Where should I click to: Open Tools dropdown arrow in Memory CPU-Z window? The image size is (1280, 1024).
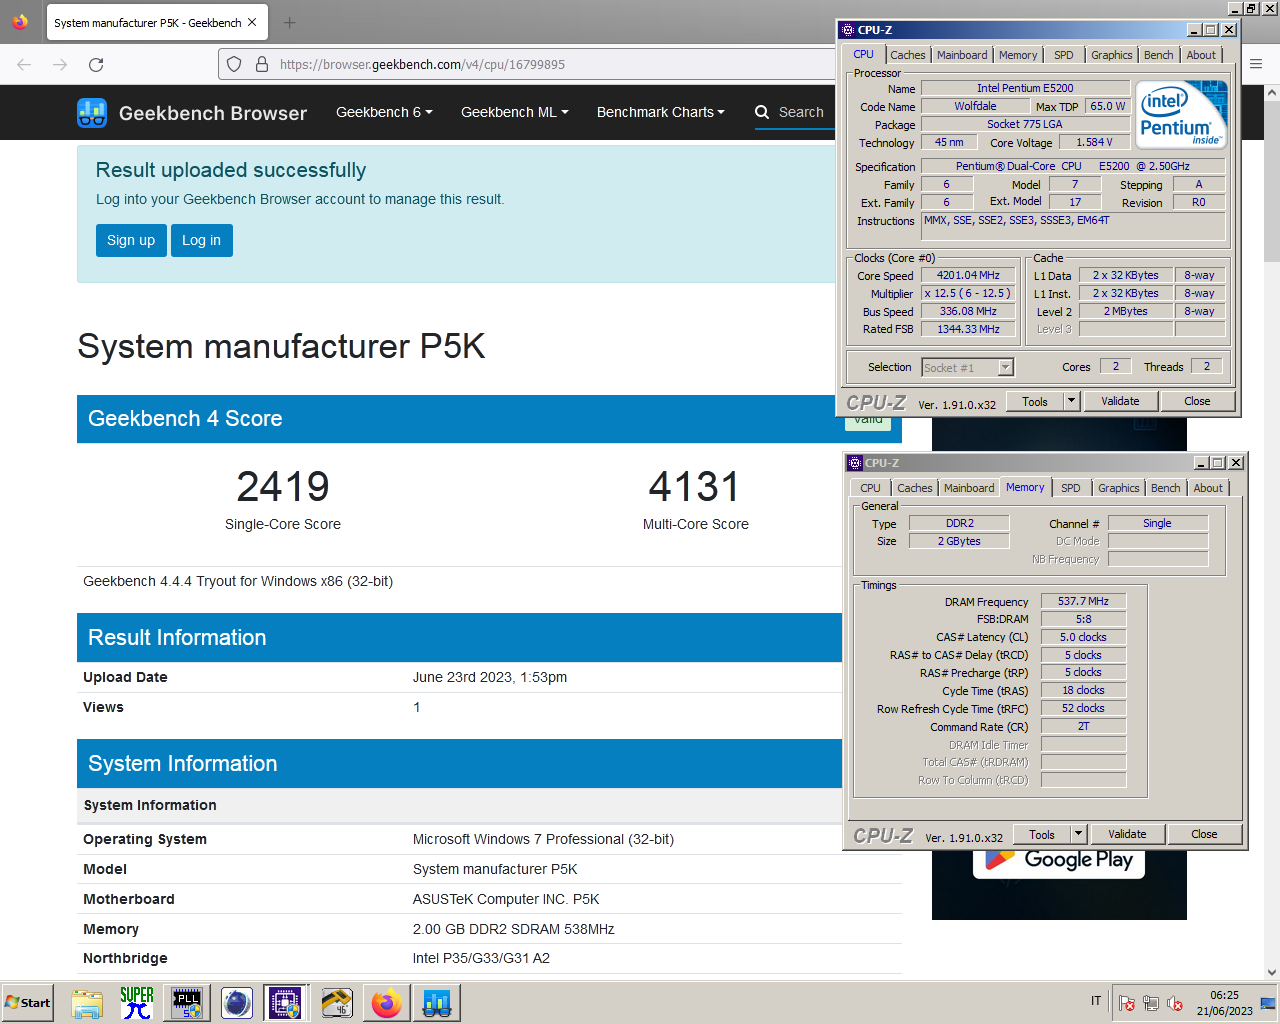(1079, 834)
